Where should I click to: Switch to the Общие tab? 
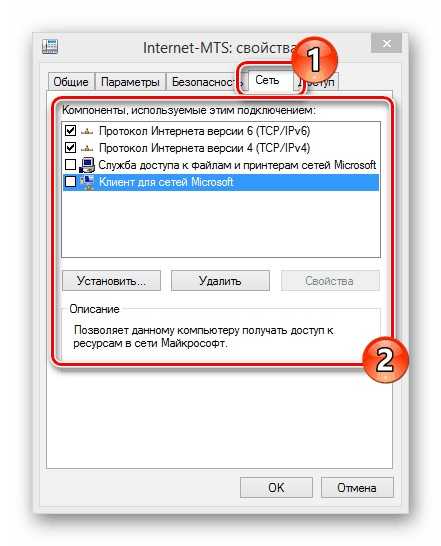[x=71, y=82]
